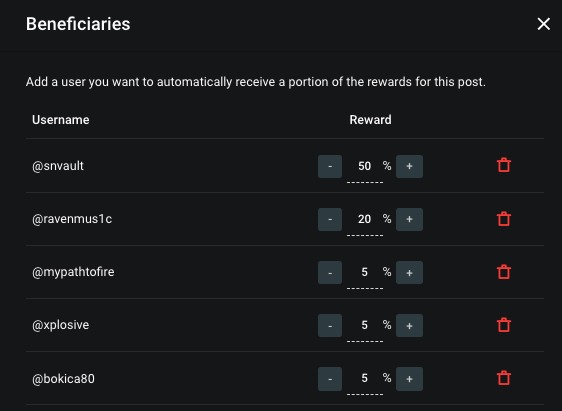This screenshot has height=411, width=562.
Task: Raise the @bokica80 reward with plus
Action: pos(409,379)
